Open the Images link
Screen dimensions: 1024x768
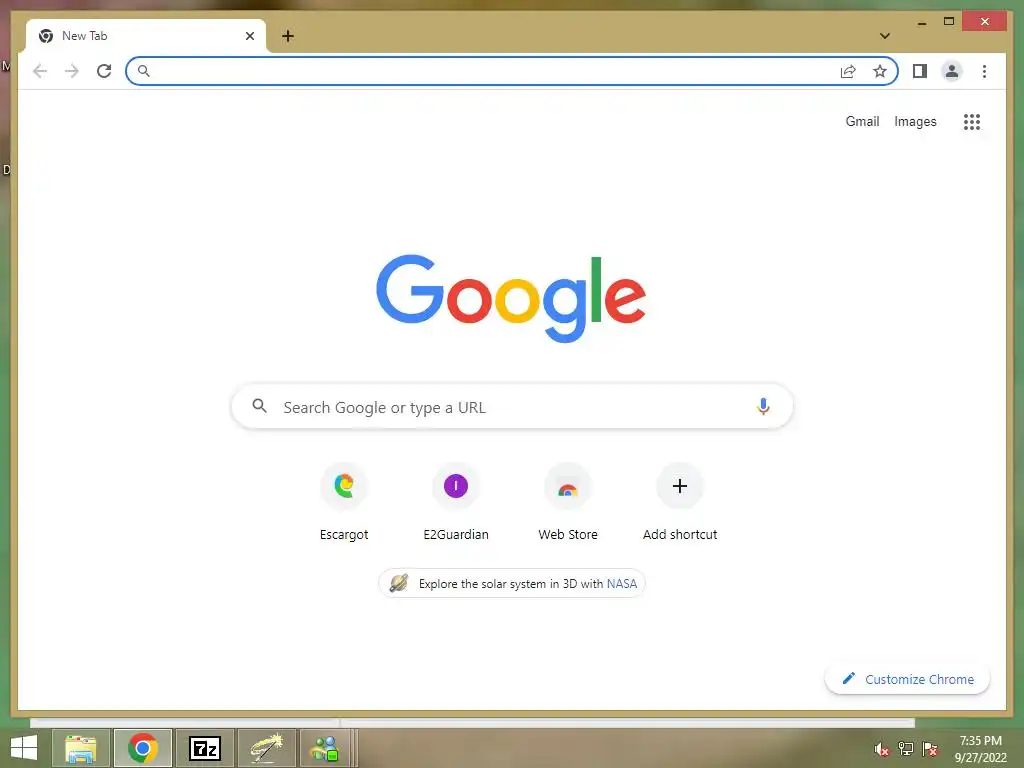tap(915, 121)
